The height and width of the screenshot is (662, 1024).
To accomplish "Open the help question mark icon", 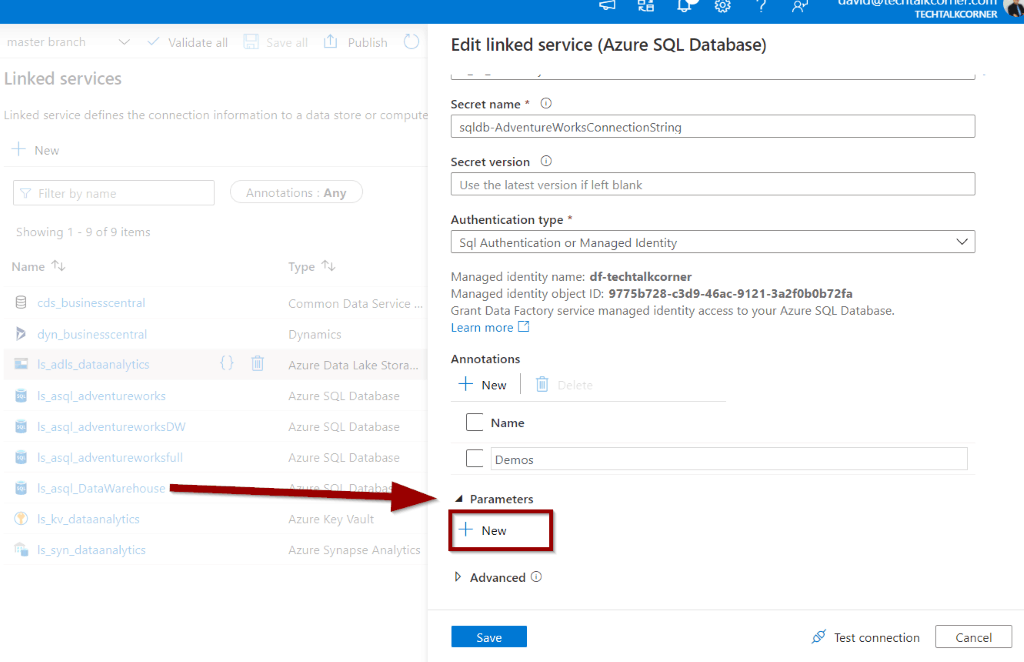I will (761, 6).
